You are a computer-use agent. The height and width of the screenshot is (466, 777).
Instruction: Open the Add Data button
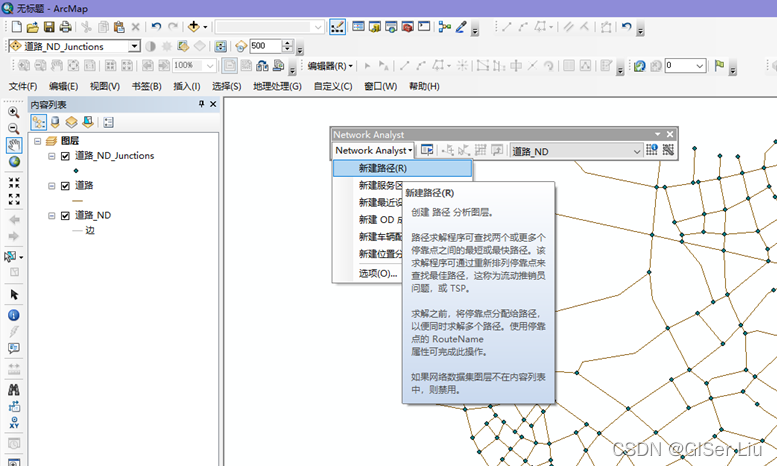click(194, 27)
